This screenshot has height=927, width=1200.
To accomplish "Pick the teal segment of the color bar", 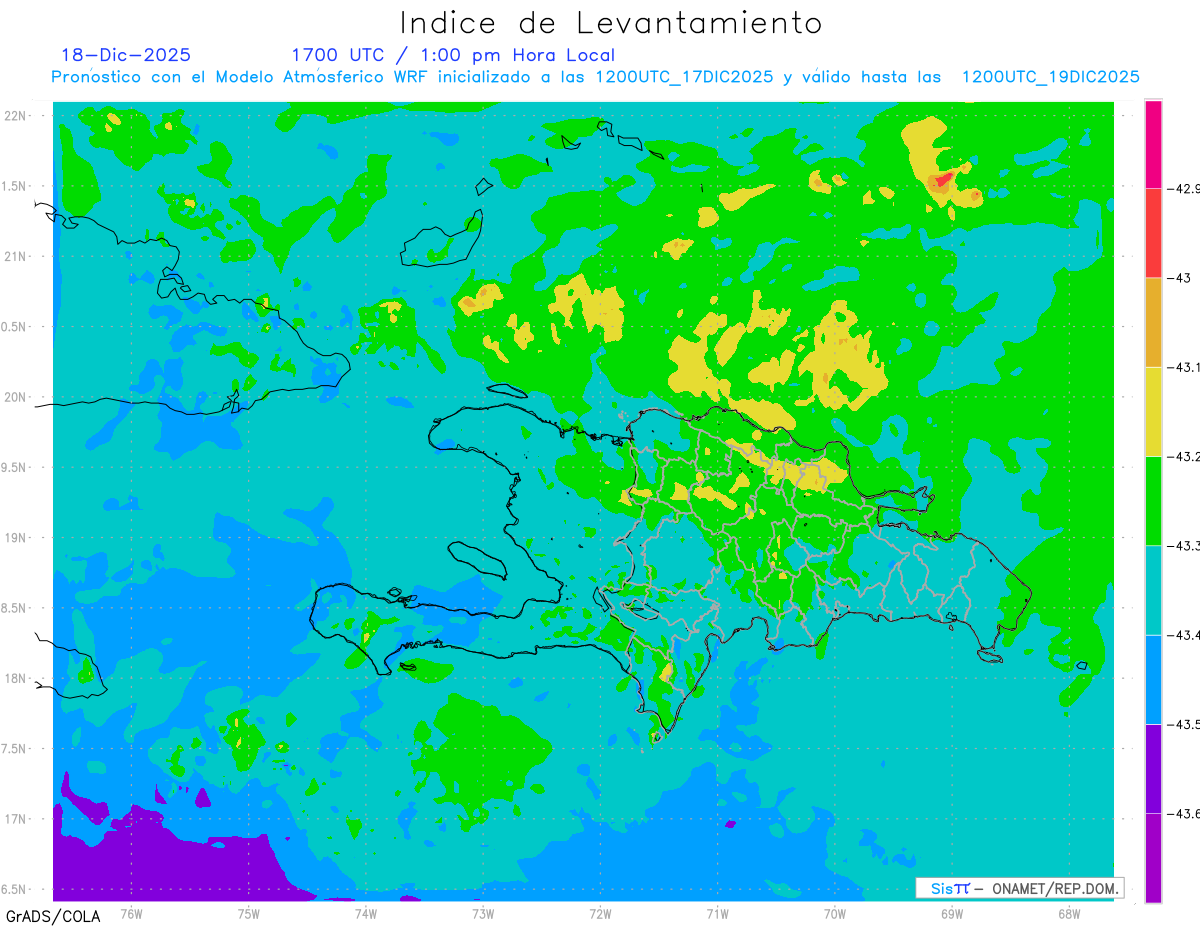I will pyautogui.click(x=1153, y=590).
